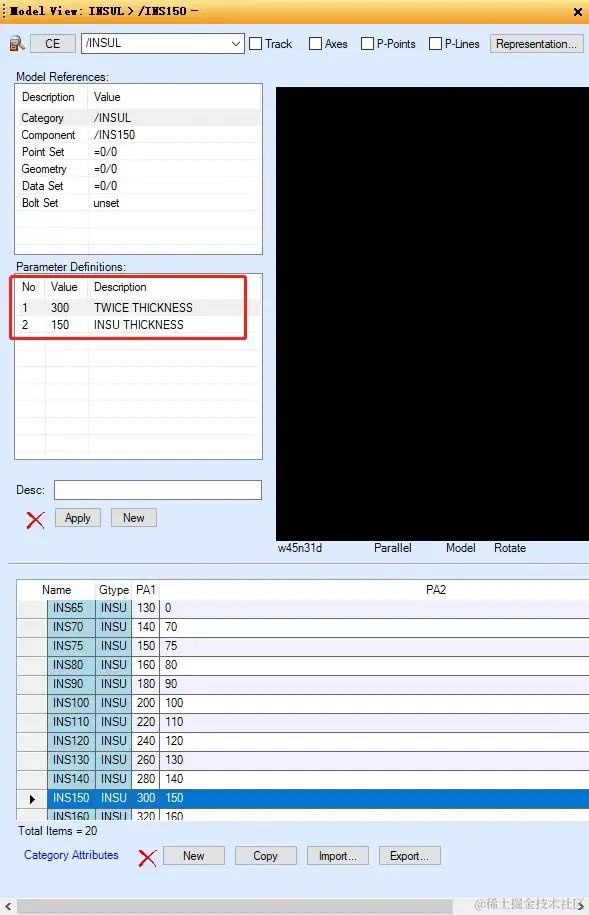Click the PA1 column header
Screen dimensions: 589x915
(x=145, y=590)
